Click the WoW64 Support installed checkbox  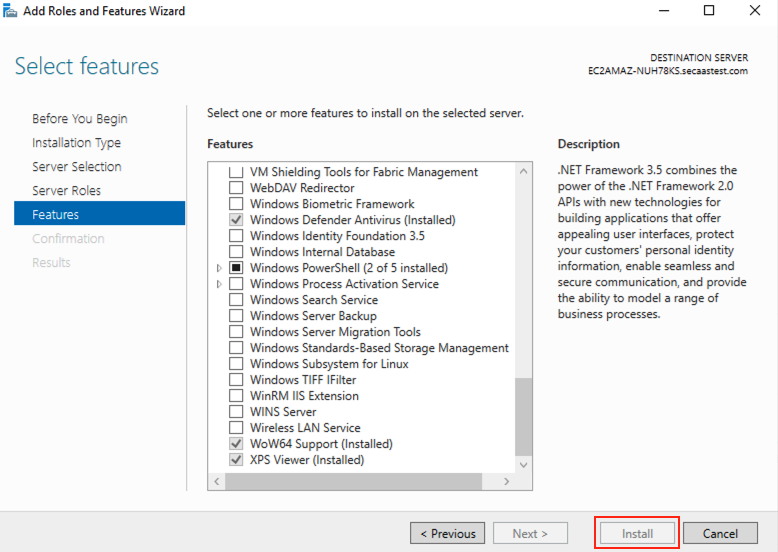236,443
